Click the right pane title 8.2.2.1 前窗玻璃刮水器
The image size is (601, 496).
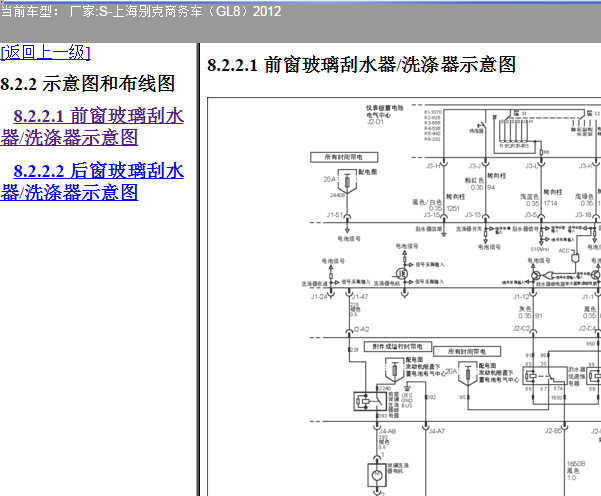361,65
